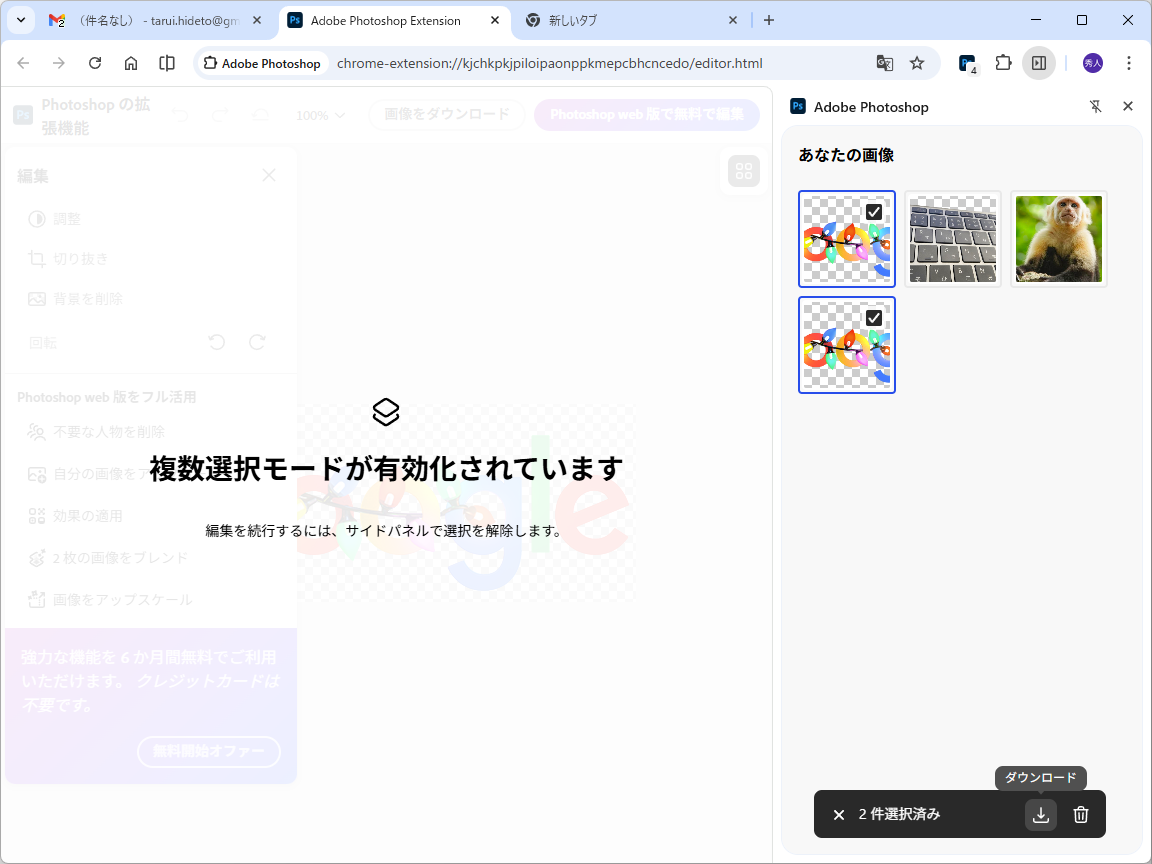Click the 無料開始オファー button

pos(208,752)
